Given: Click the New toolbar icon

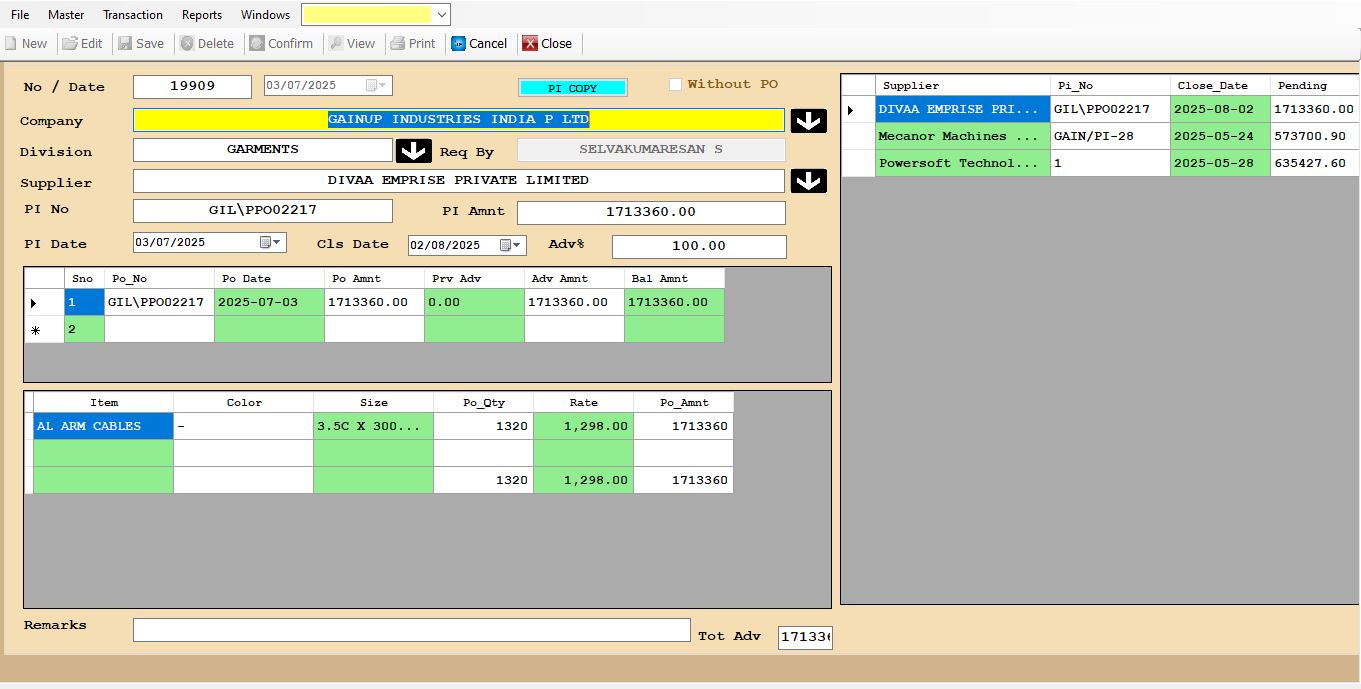Looking at the screenshot, I should [11, 44].
